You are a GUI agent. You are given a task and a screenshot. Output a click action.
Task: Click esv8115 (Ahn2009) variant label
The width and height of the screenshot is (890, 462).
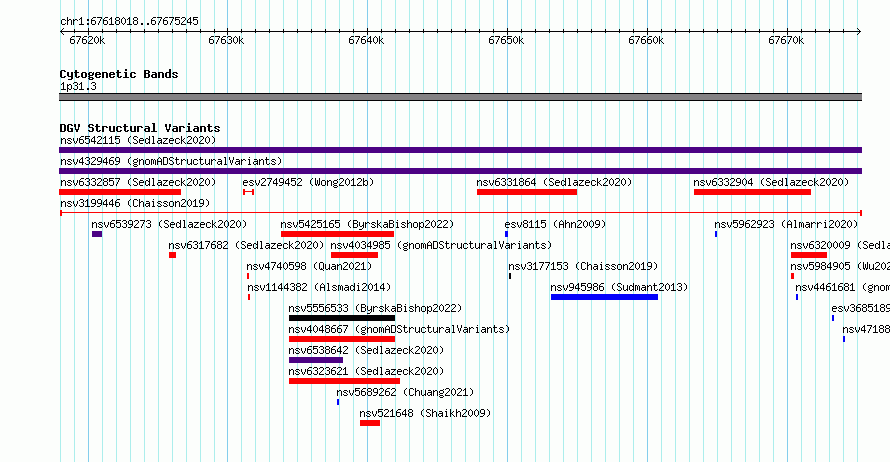555,224
